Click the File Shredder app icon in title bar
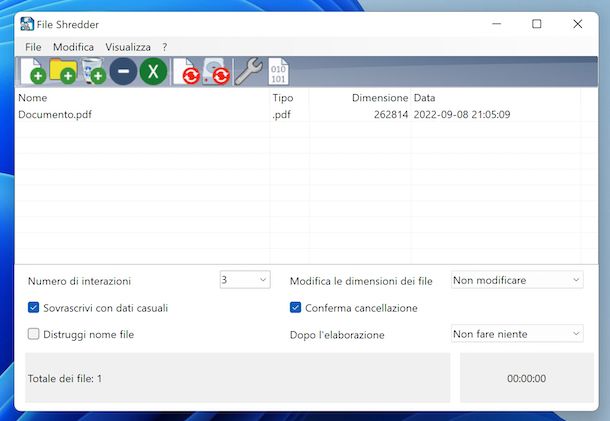Image resolution: width=610 pixels, height=421 pixels. point(27,24)
